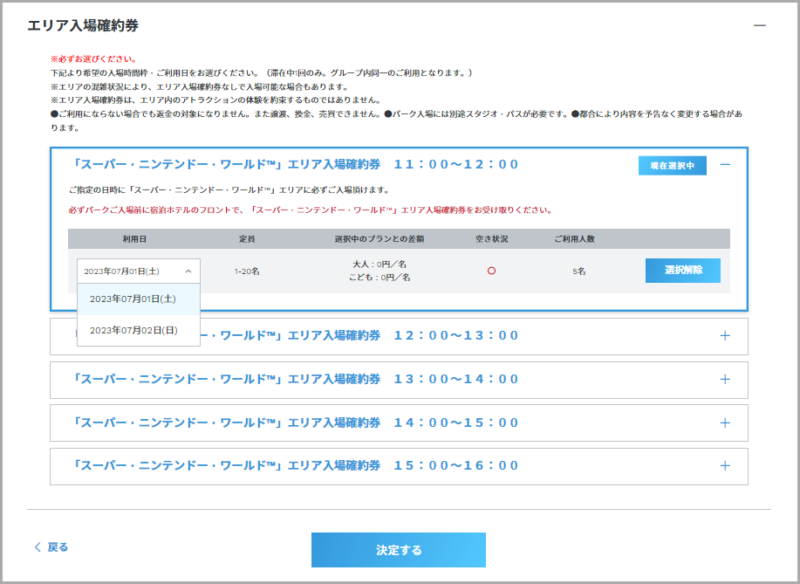The height and width of the screenshot is (584, 800).
Task: Click the 決定する button
Action: pyautogui.click(x=398, y=550)
